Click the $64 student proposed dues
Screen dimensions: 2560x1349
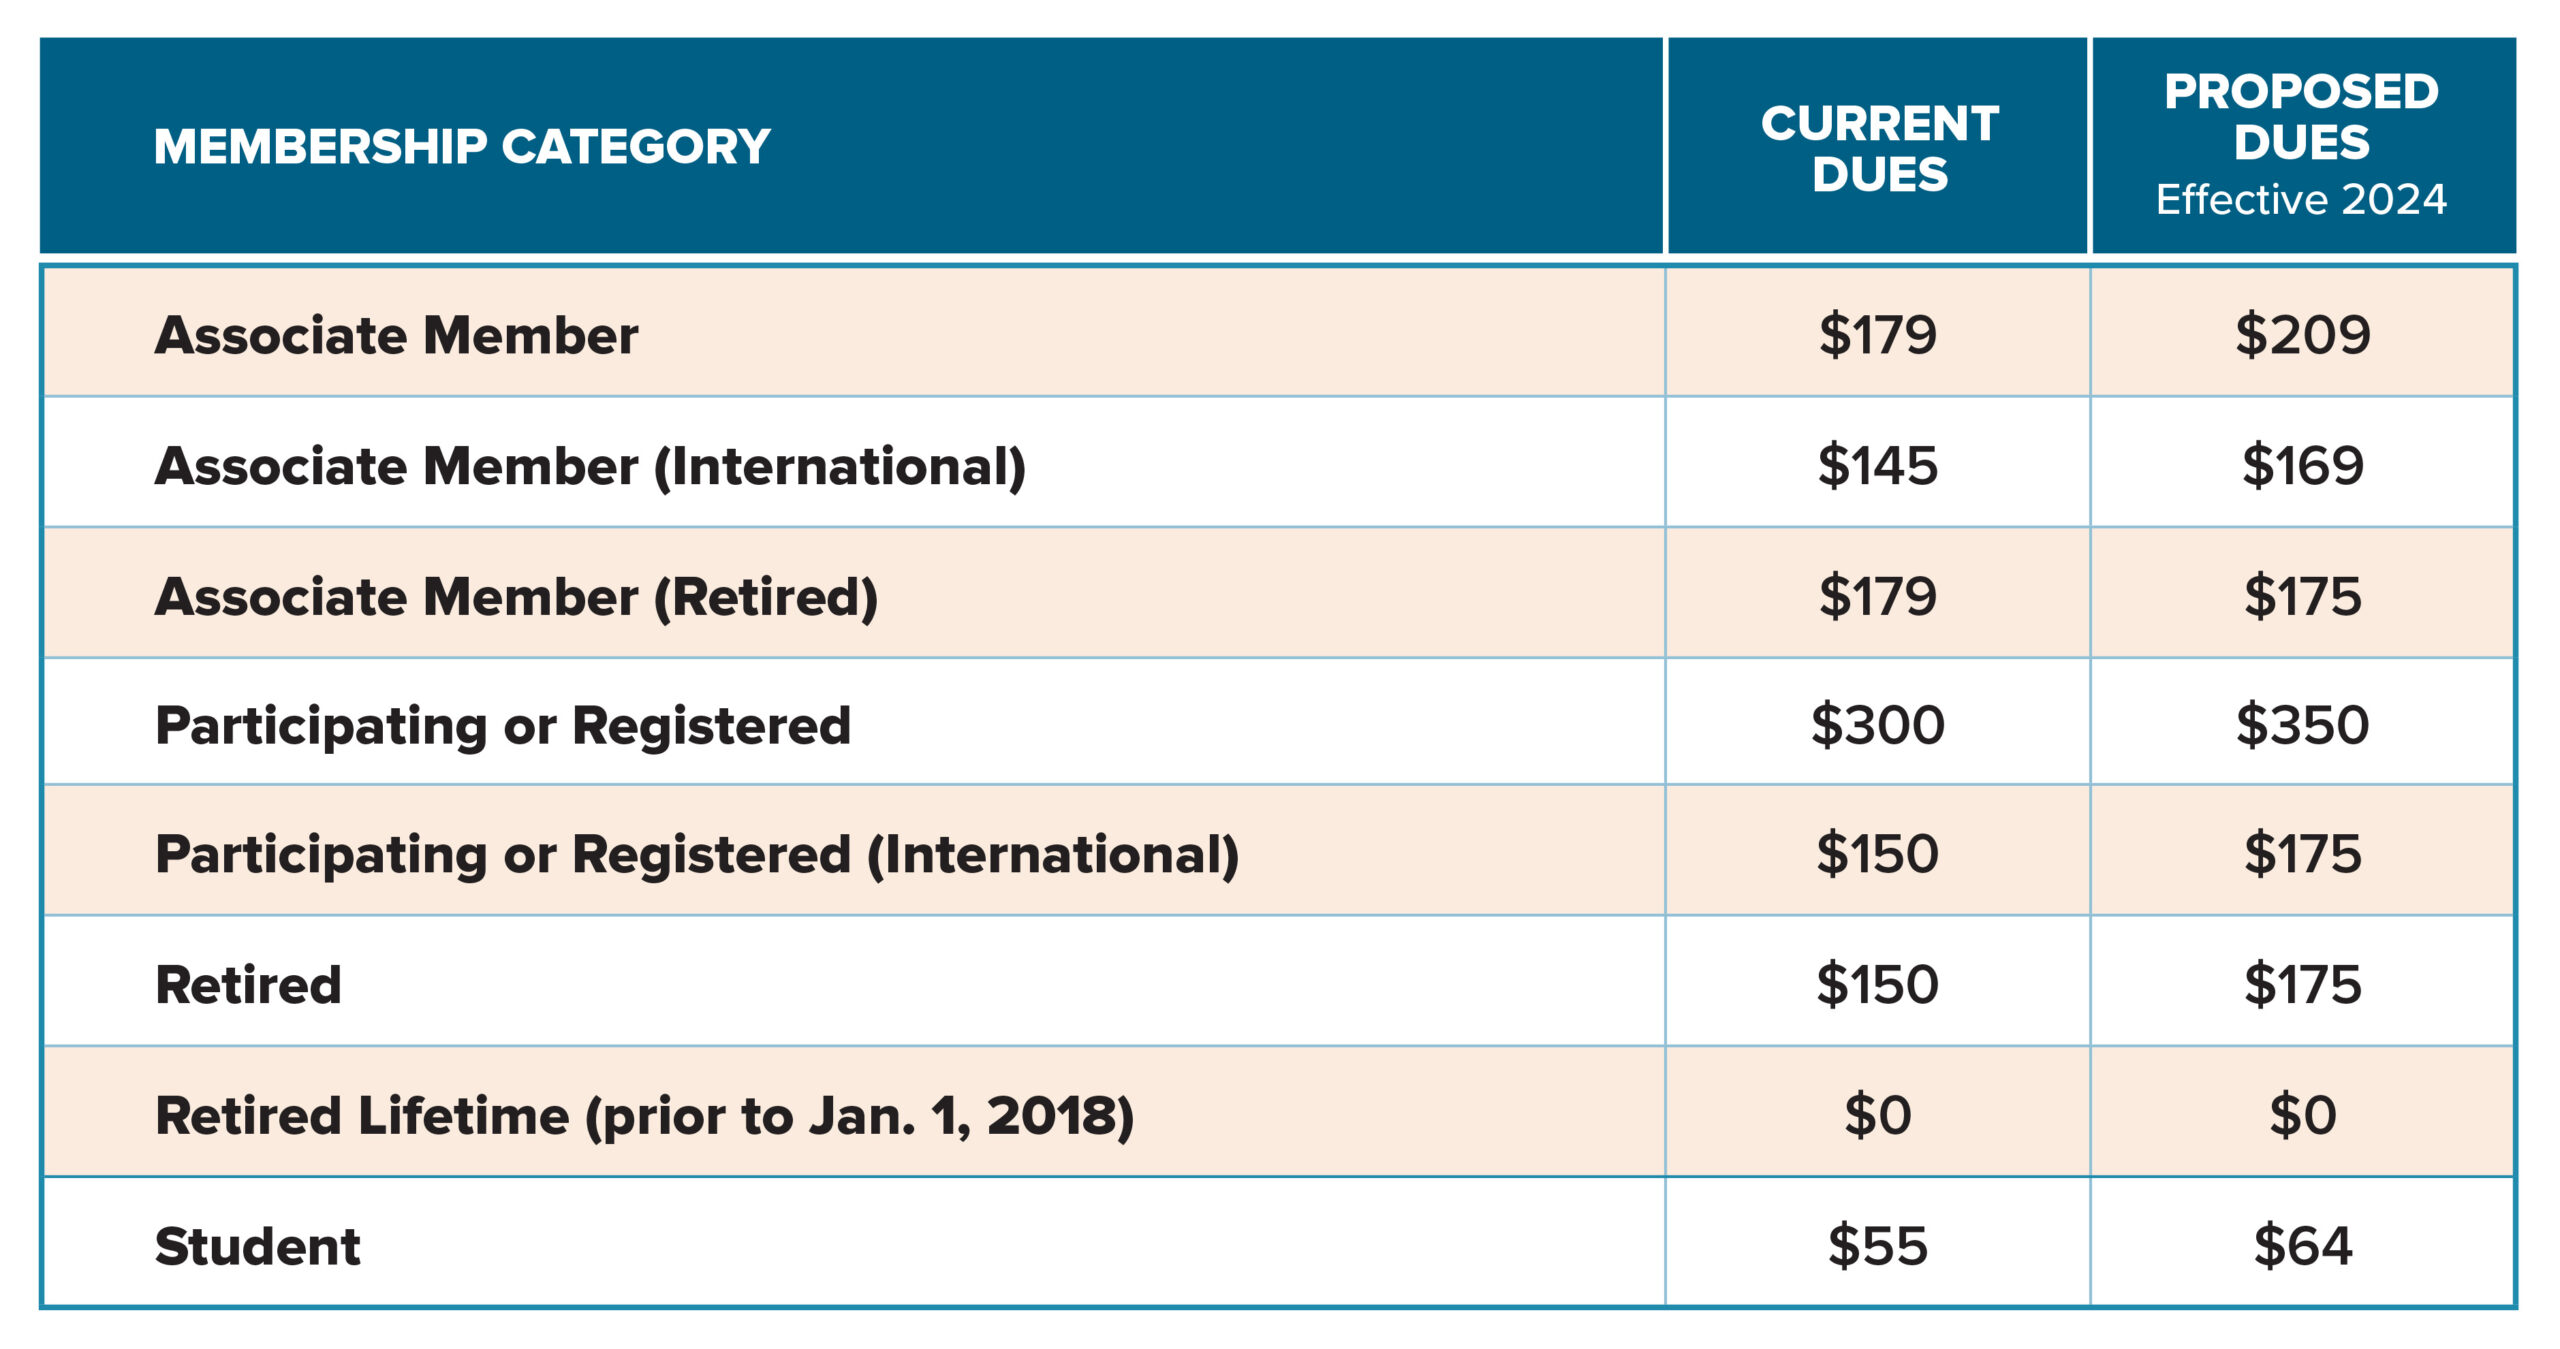[2302, 1245]
